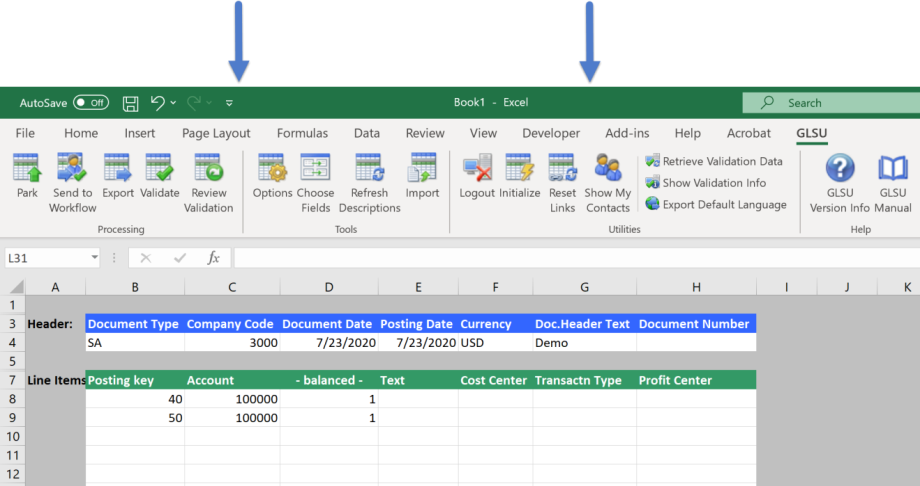Click into the formula bar input
The image size is (920, 486).
click(577, 258)
